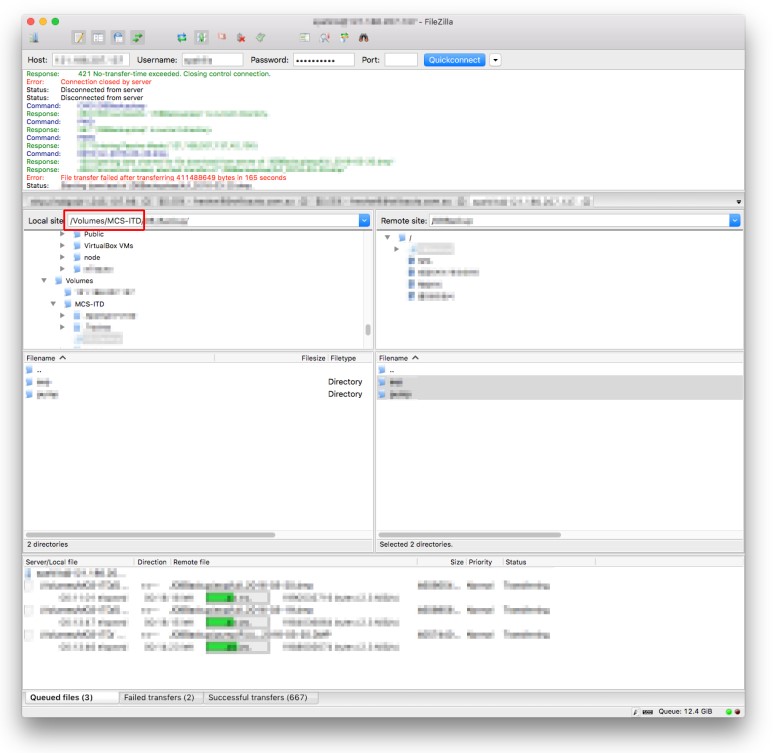The image size is (773, 753).
Task: Toggle the transfer queue display icon
Action: pyautogui.click(x=138, y=37)
